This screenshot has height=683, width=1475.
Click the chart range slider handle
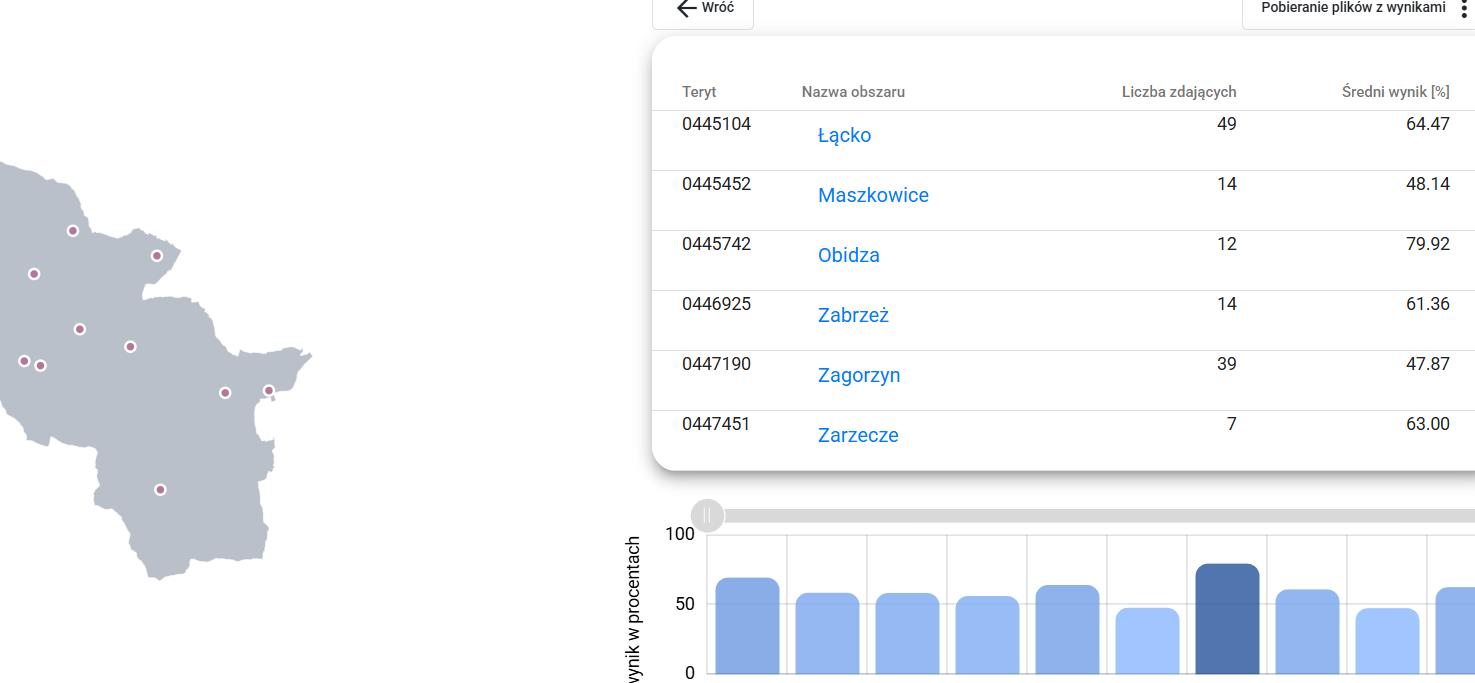pyautogui.click(x=707, y=516)
